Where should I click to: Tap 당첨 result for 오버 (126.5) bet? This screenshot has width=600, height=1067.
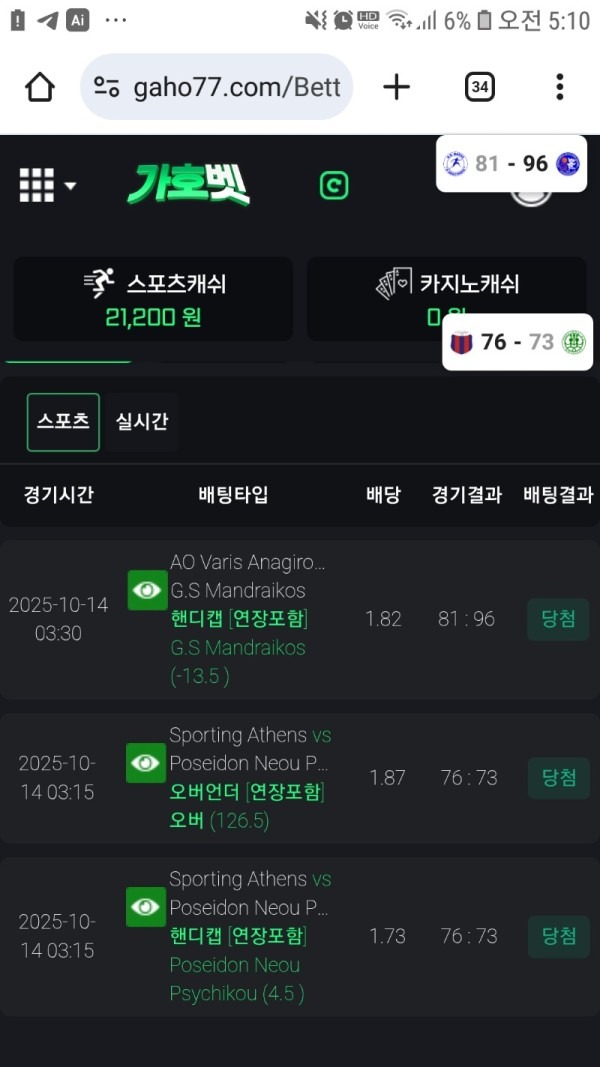click(558, 778)
